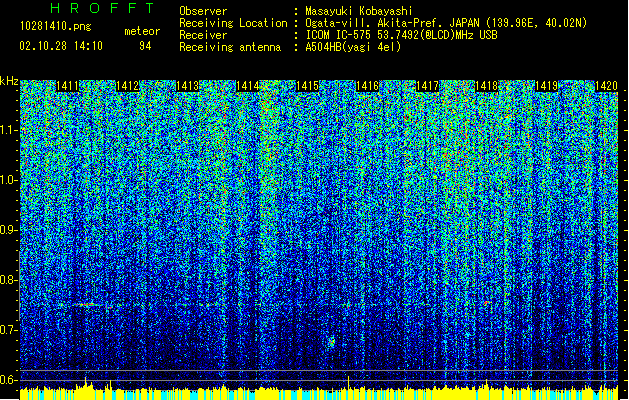Click the 'Receiving Location' label
Image resolution: width=629 pixels, height=400 pixels.
233,23
